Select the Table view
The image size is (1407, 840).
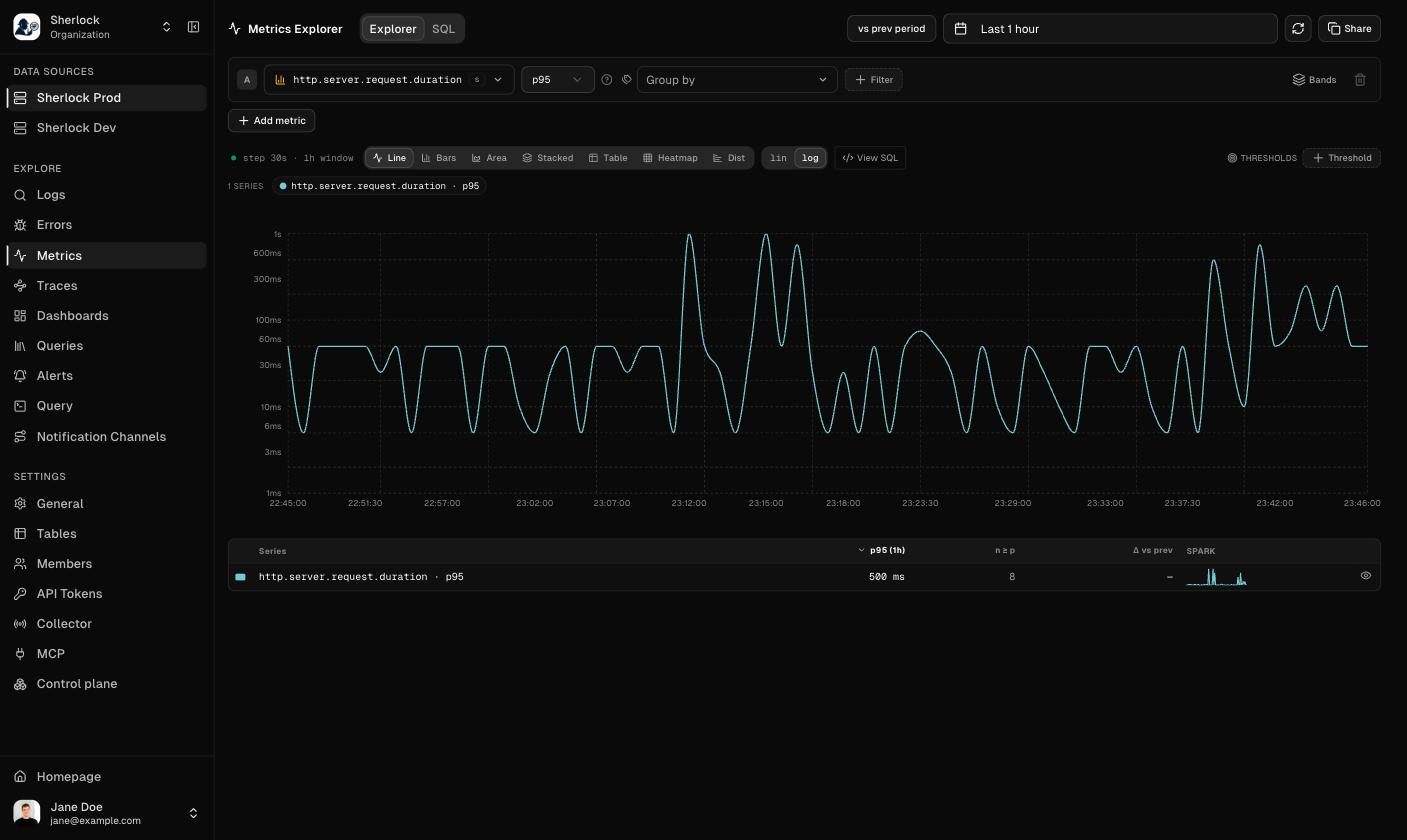click(x=608, y=158)
